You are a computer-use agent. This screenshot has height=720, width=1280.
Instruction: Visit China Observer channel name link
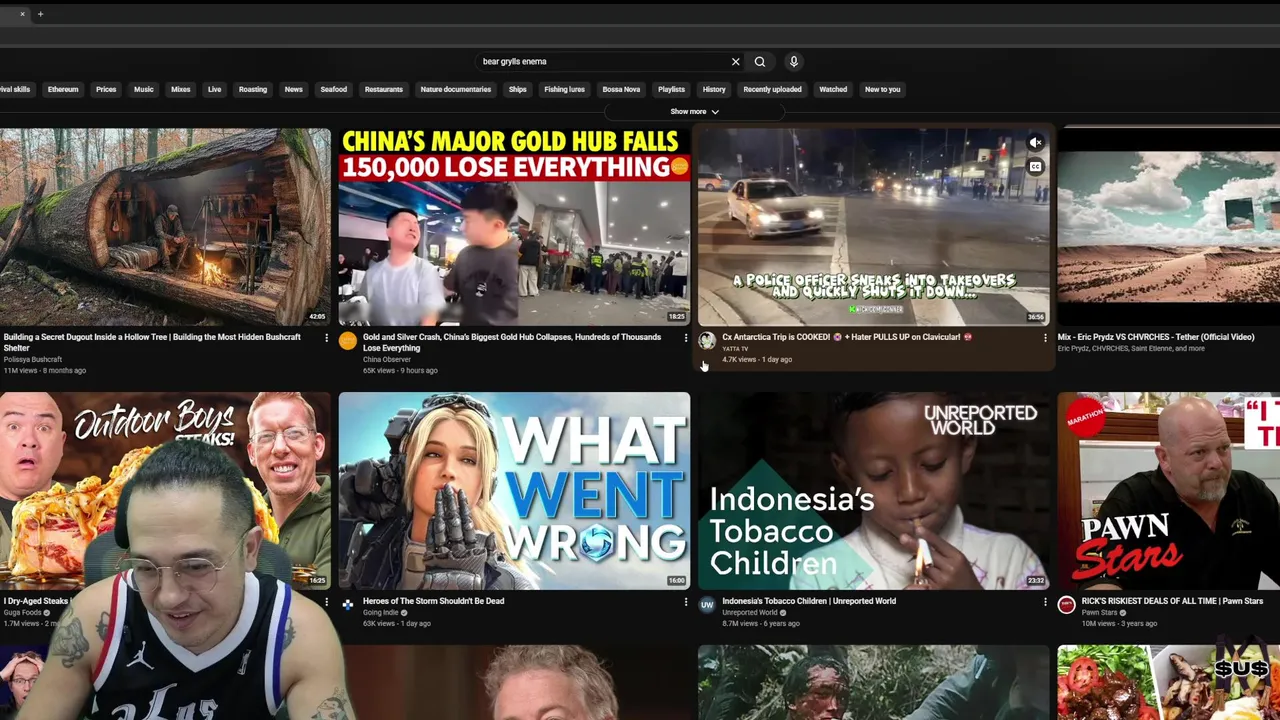pos(387,360)
